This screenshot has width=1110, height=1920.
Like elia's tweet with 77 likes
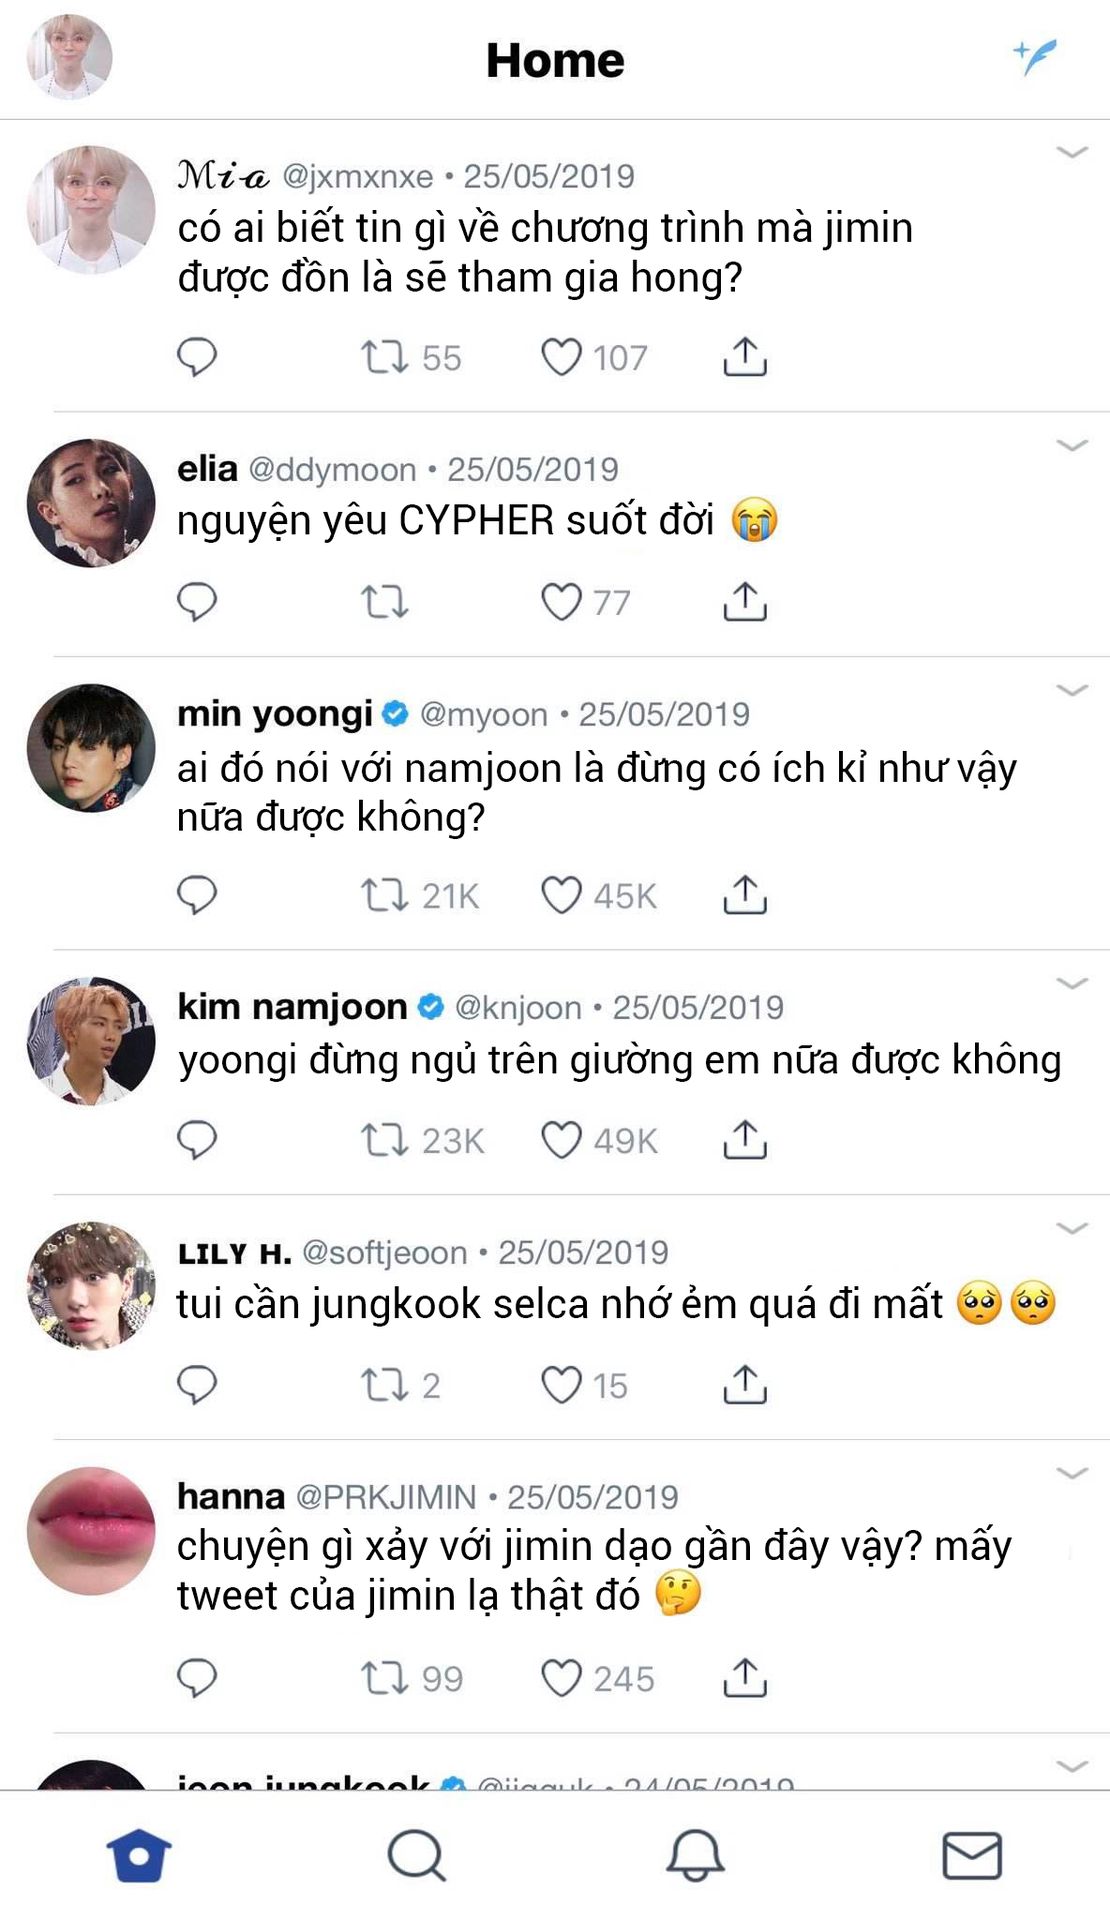point(561,602)
